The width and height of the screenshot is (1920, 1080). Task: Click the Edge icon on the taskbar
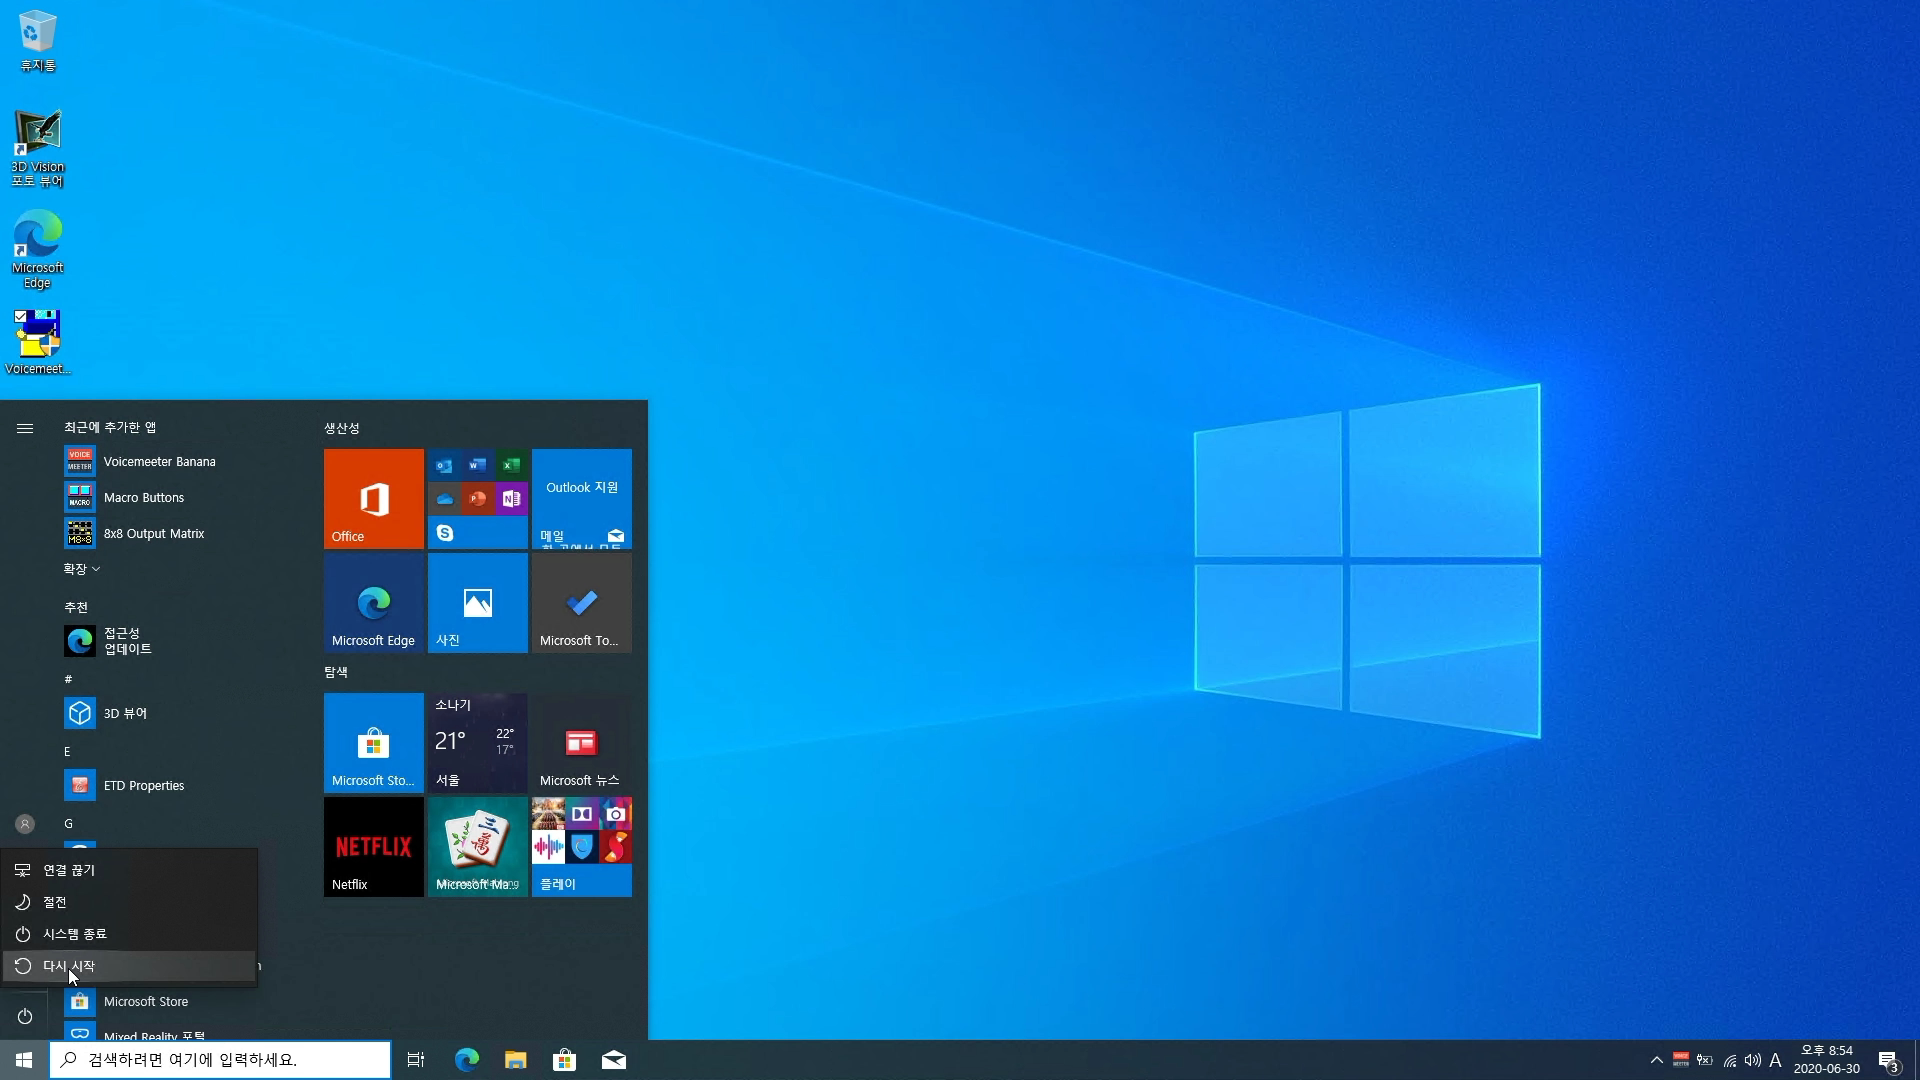click(x=467, y=1060)
